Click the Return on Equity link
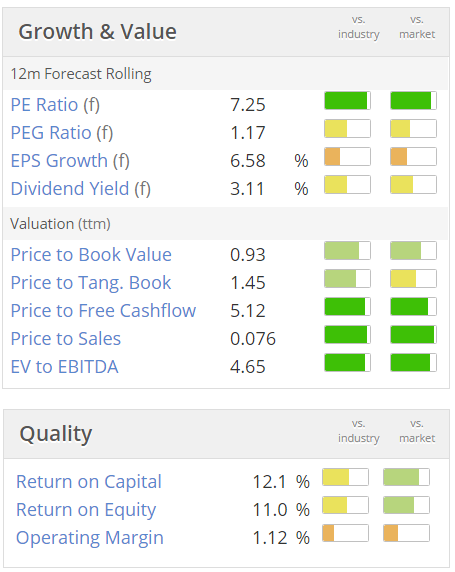Image resolution: width=455 pixels, height=572 pixels. (x=86, y=510)
